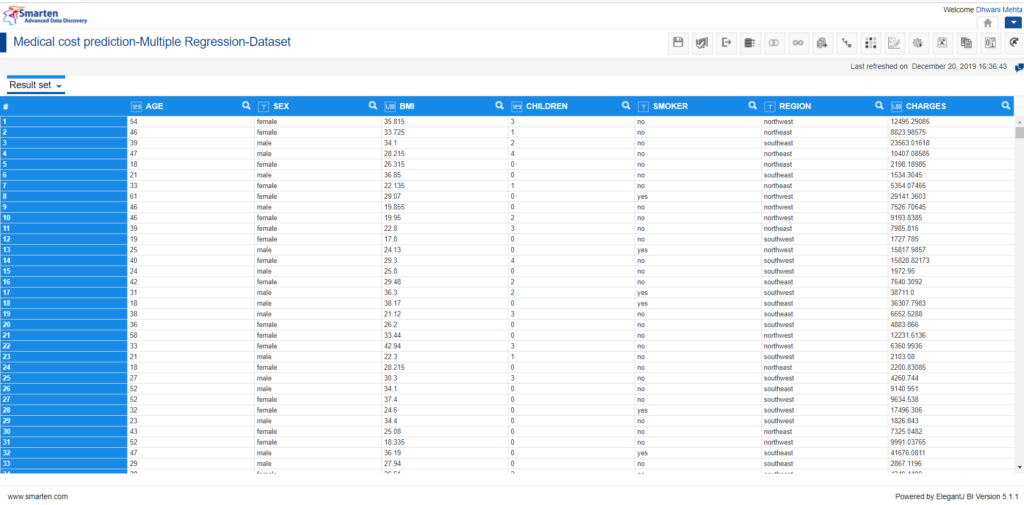Search within the CHILDREN column

coord(626,105)
